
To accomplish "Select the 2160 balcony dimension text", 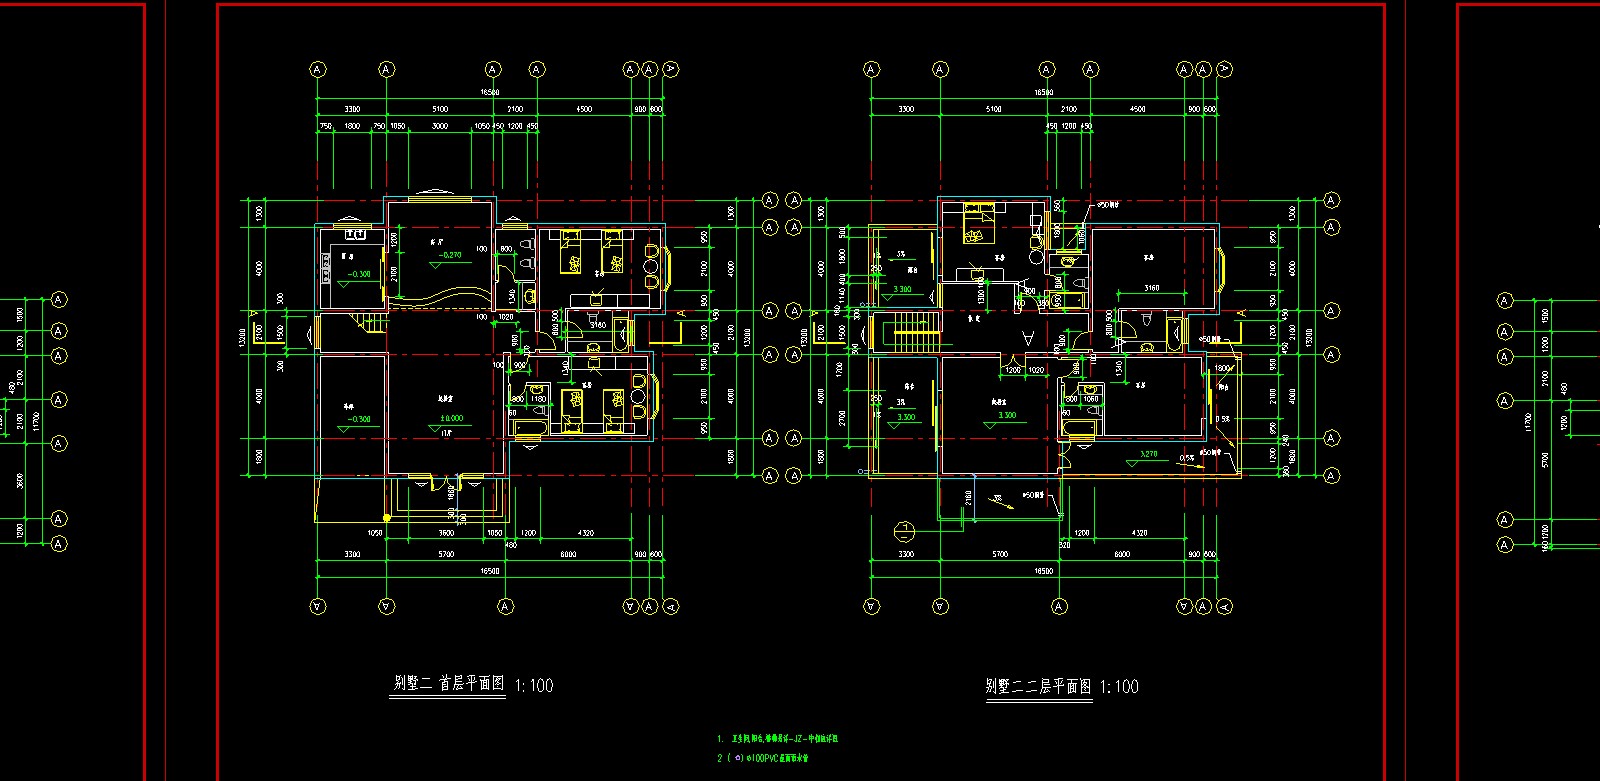I will (x=967, y=496).
